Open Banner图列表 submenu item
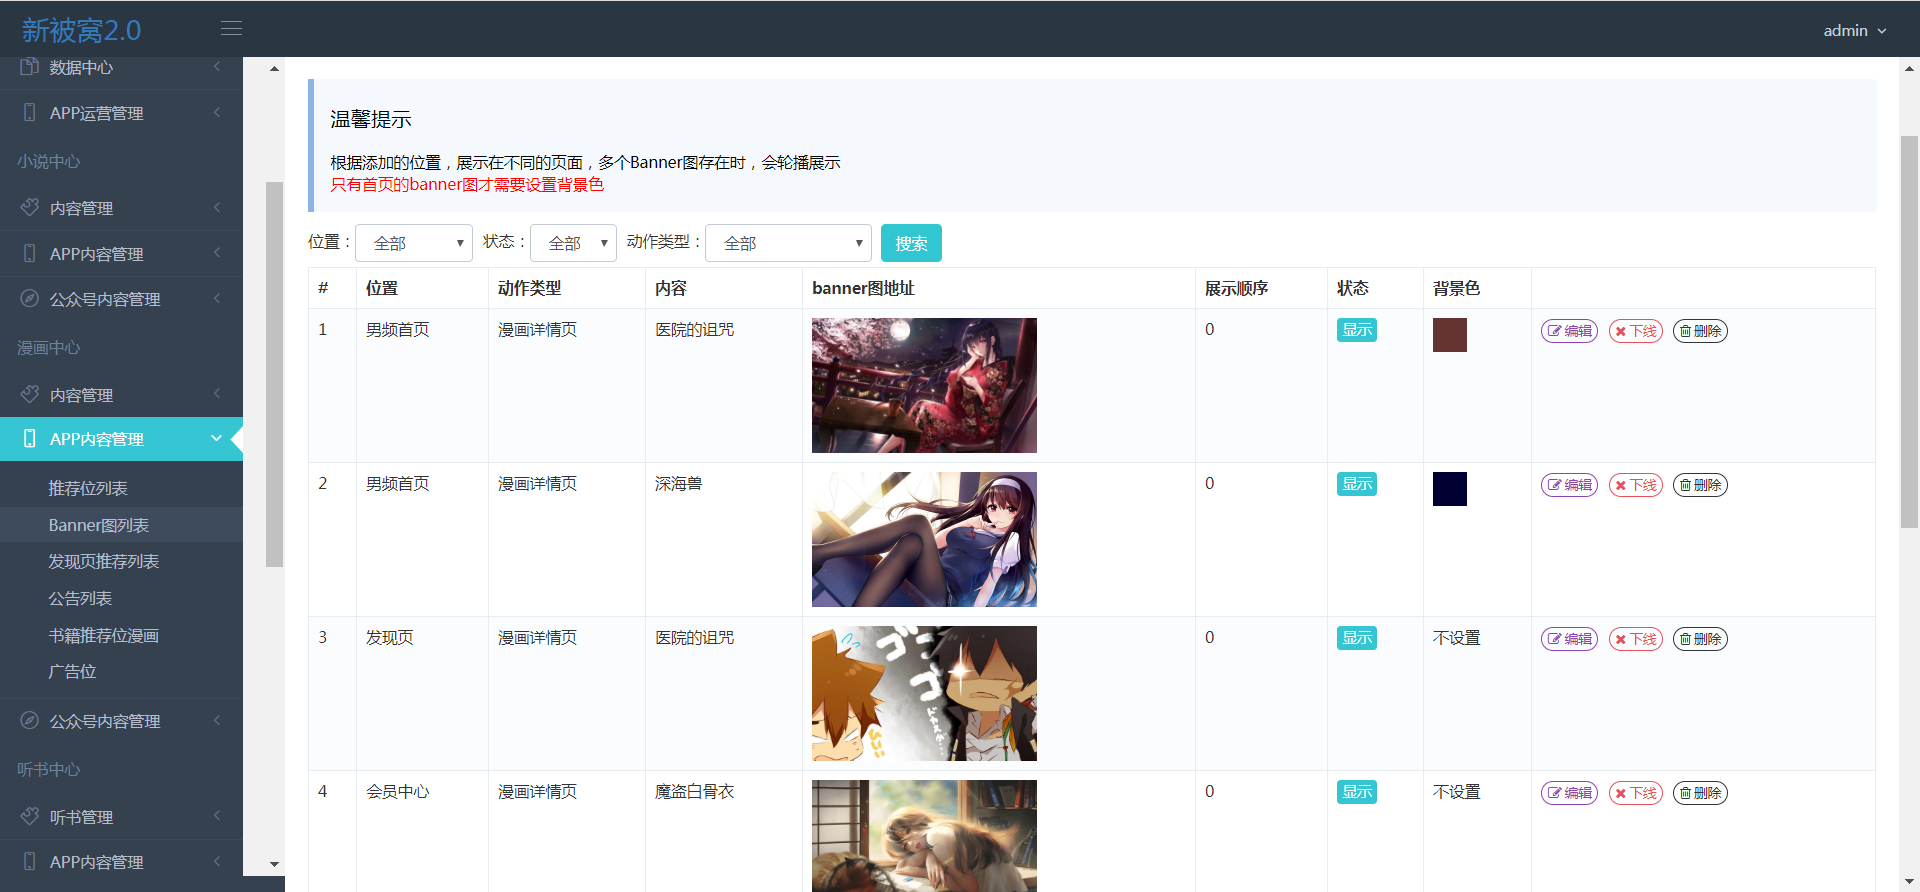This screenshot has width=1920, height=892. click(99, 525)
